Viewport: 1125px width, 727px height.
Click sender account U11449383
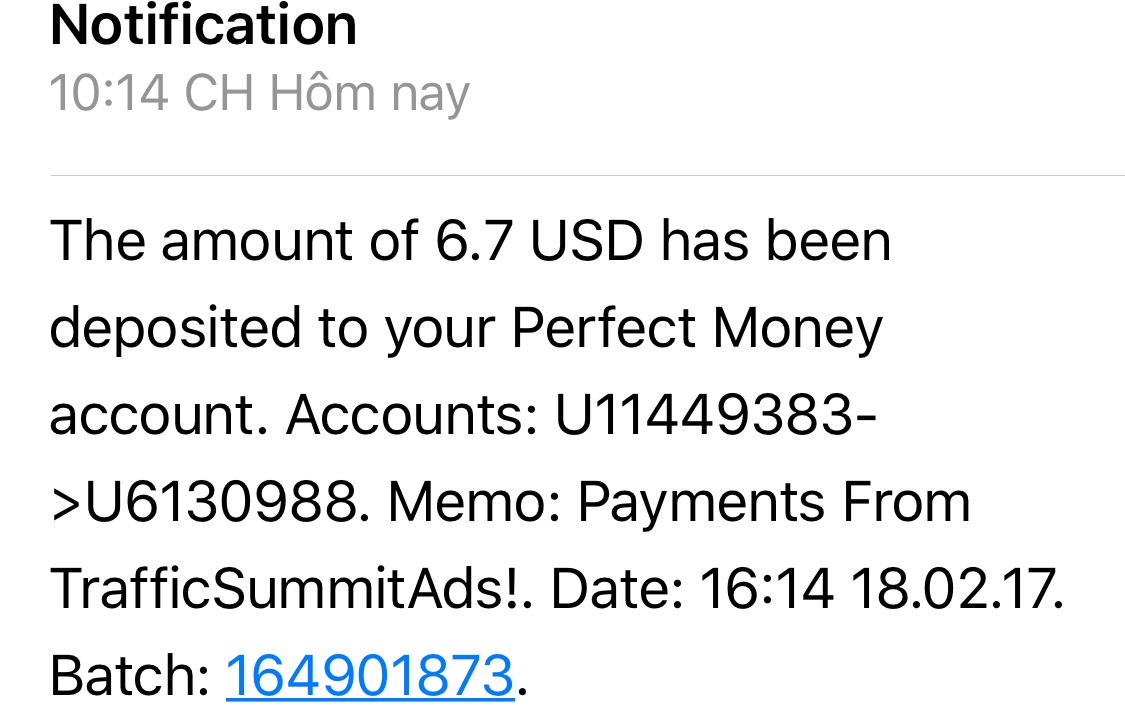tap(704, 416)
